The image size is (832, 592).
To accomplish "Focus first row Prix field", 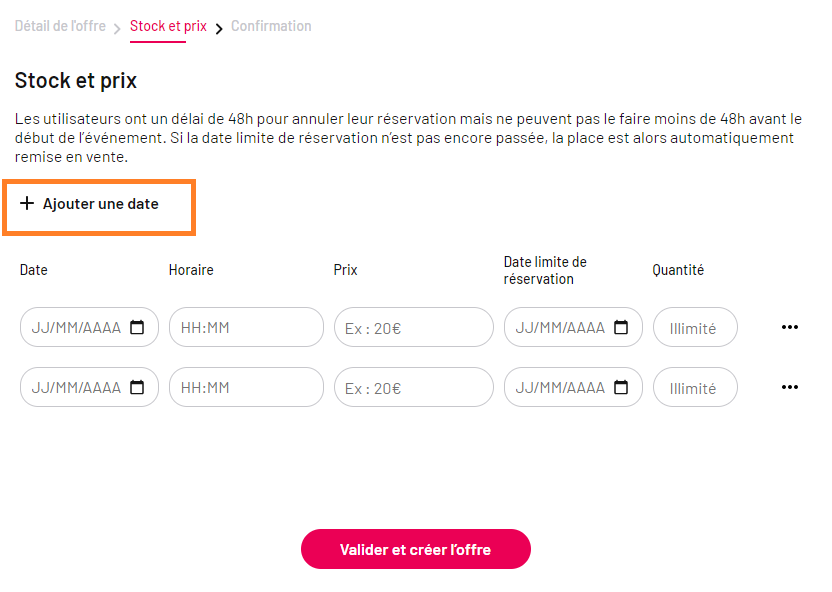I will click(414, 327).
